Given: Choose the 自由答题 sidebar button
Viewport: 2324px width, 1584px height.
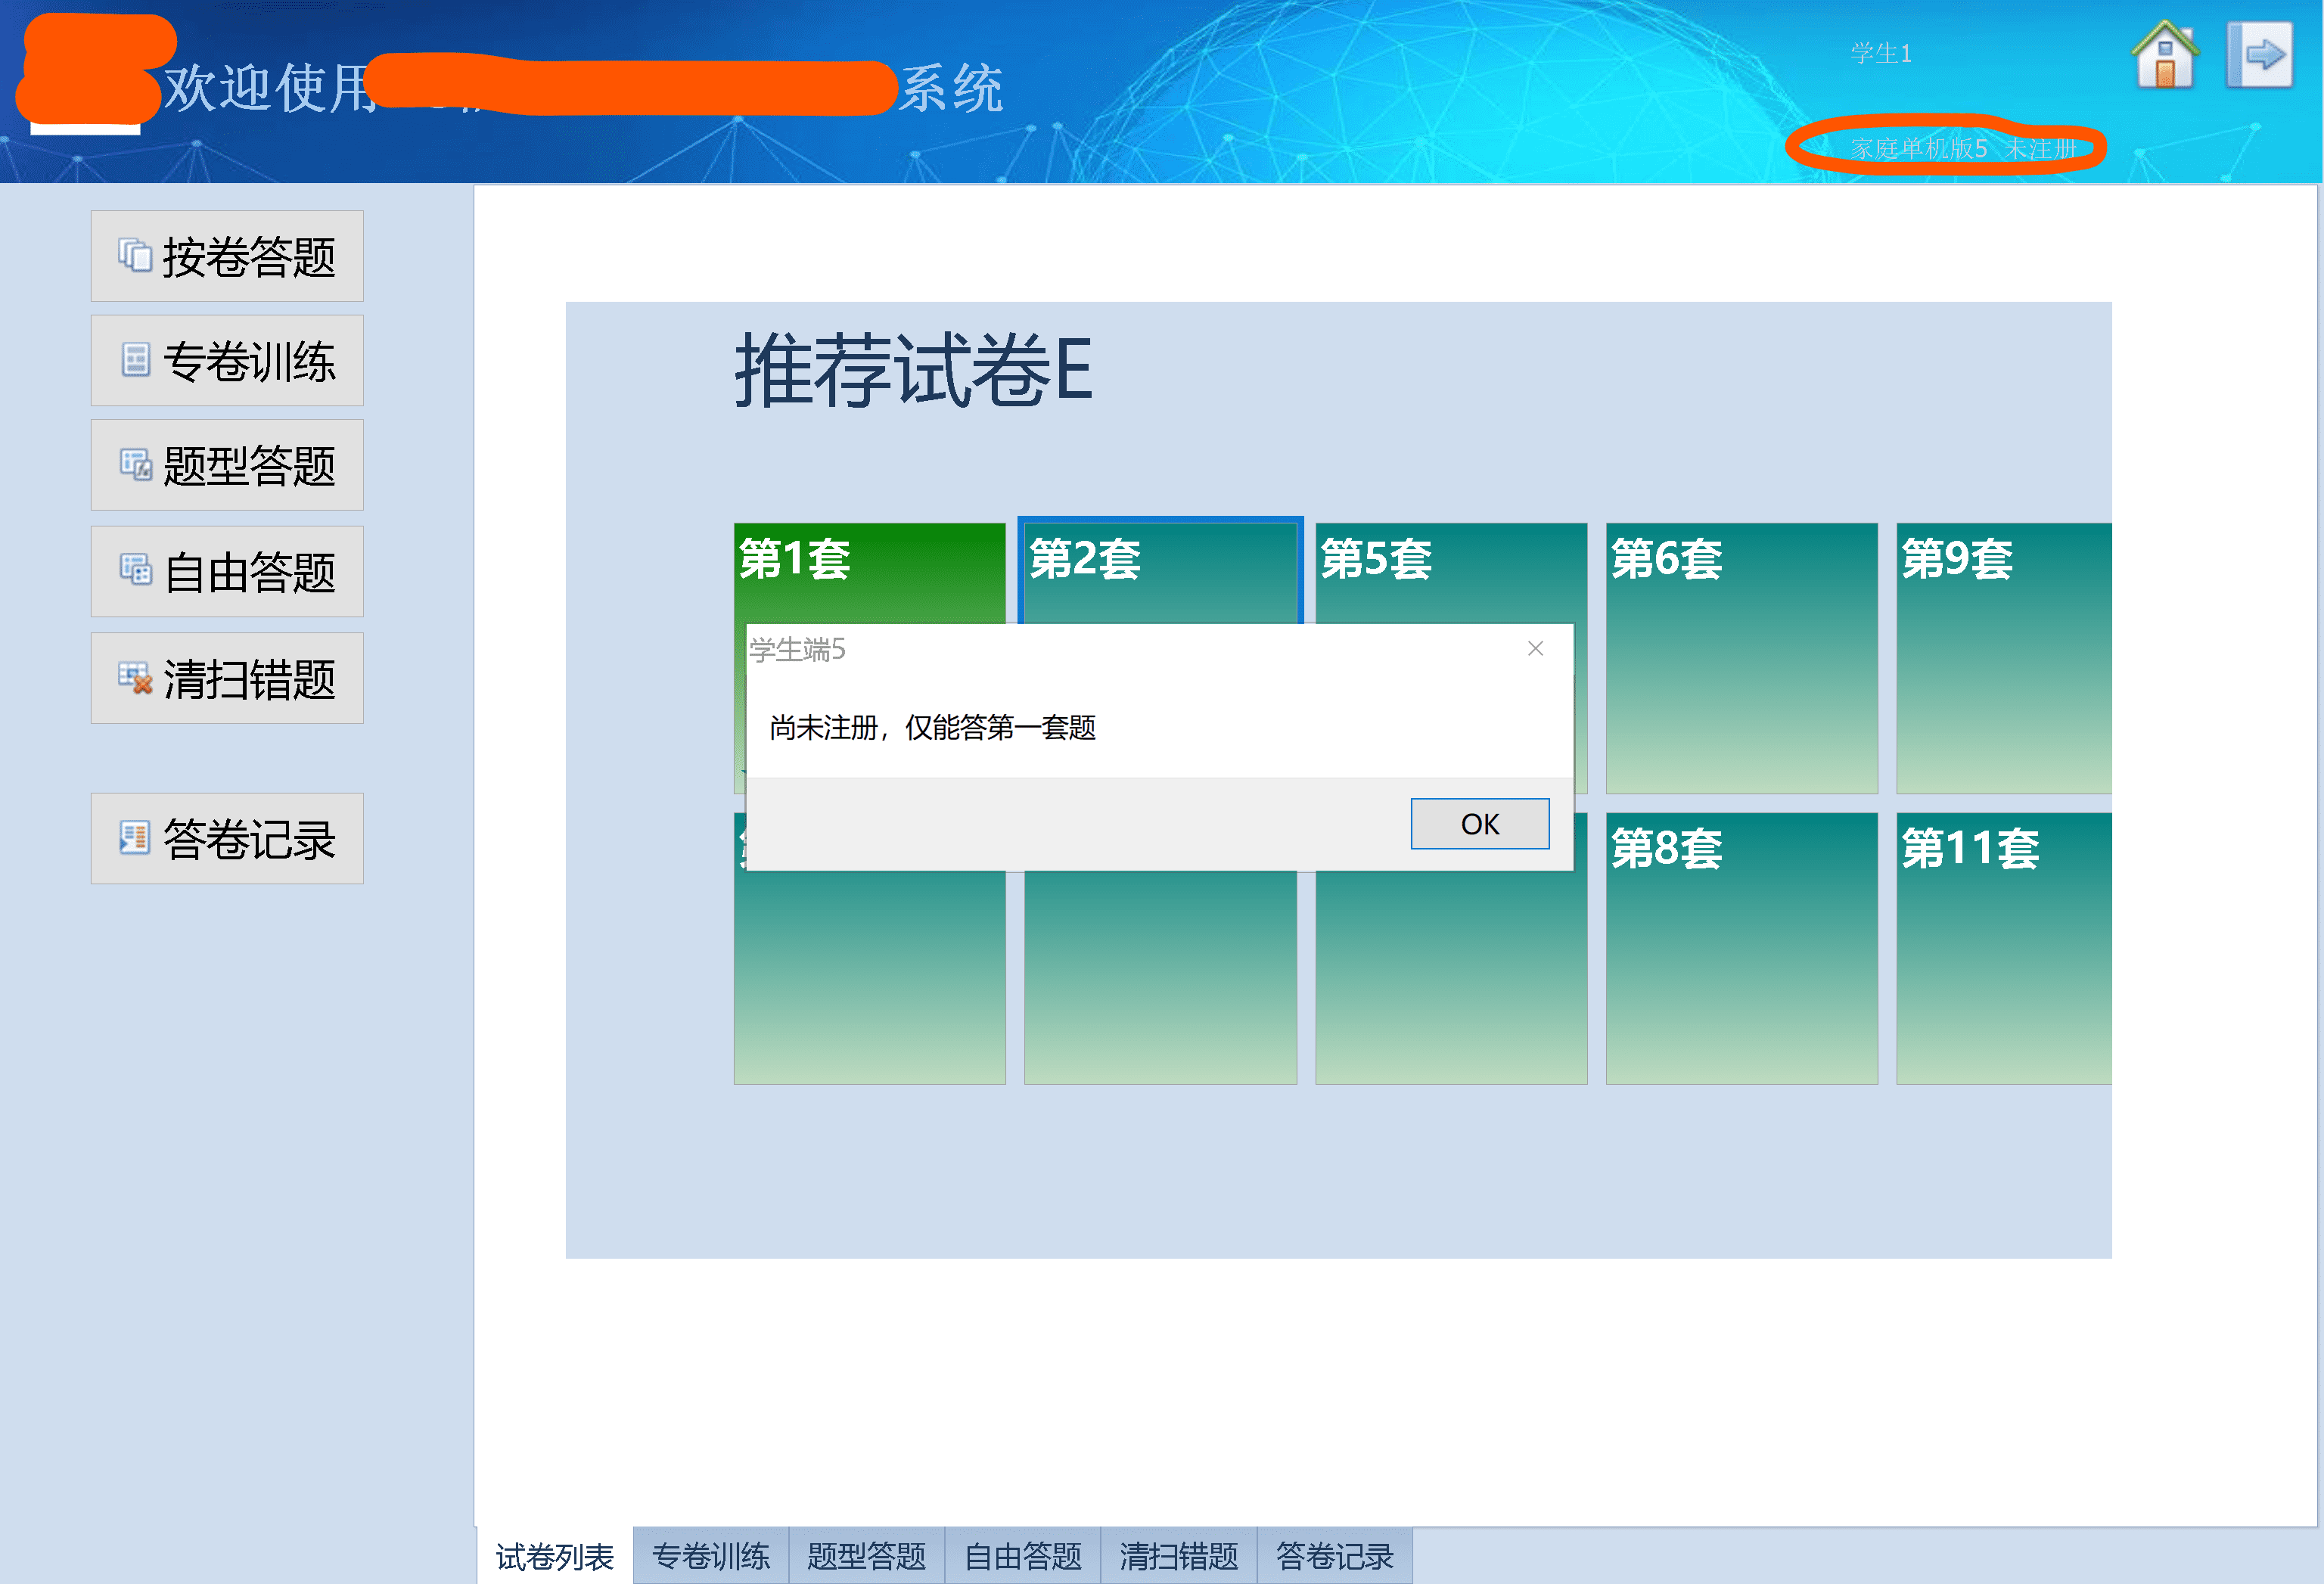Looking at the screenshot, I should (x=227, y=571).
